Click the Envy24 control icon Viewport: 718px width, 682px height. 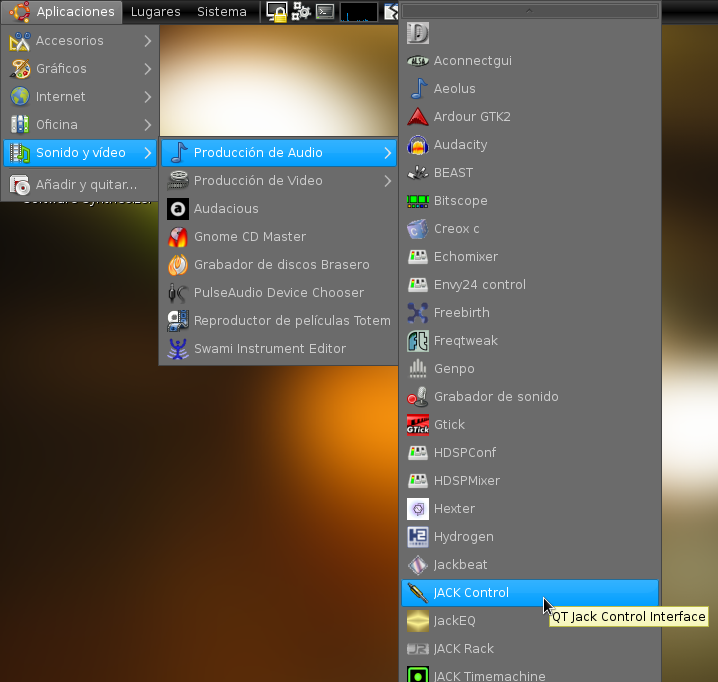click(418, 285)
